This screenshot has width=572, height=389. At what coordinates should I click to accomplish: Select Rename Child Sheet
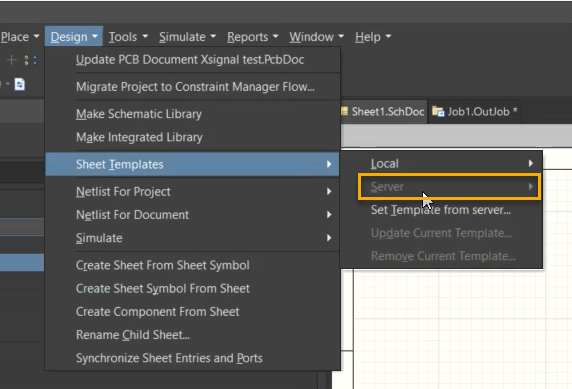[x=193, y=335]
